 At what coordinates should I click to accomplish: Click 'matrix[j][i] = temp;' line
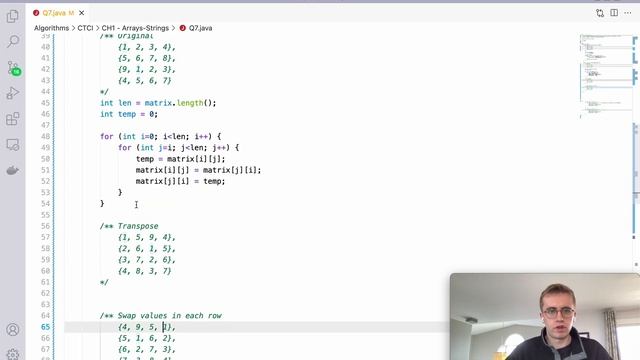180,181
